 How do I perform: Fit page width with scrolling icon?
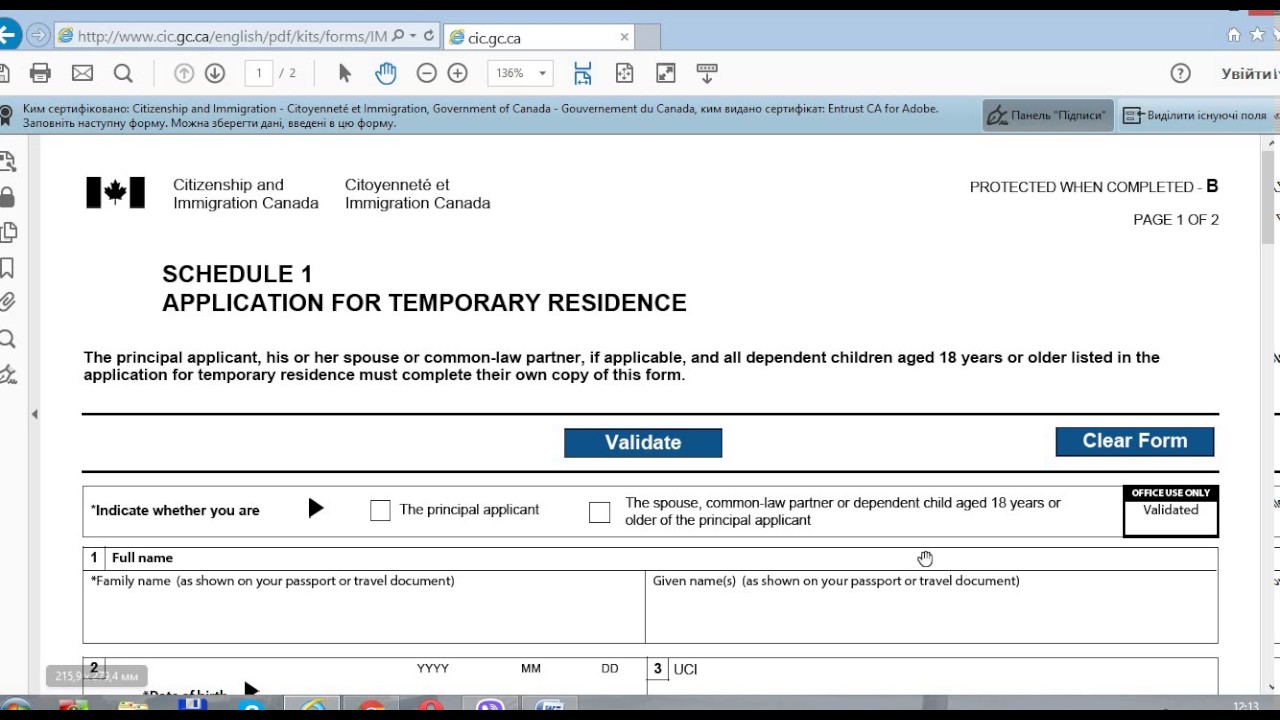click(583, 73)
